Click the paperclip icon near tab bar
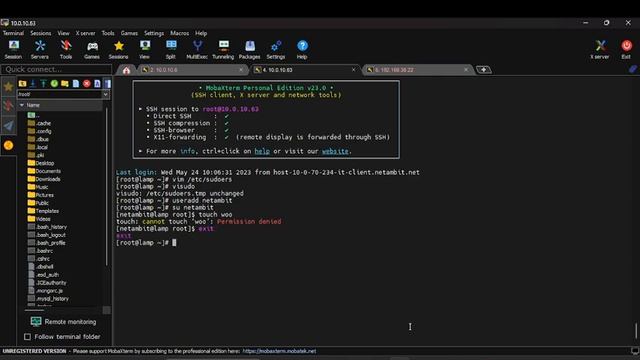The height and width of the screenshot is (360, 640). (633, 69)
